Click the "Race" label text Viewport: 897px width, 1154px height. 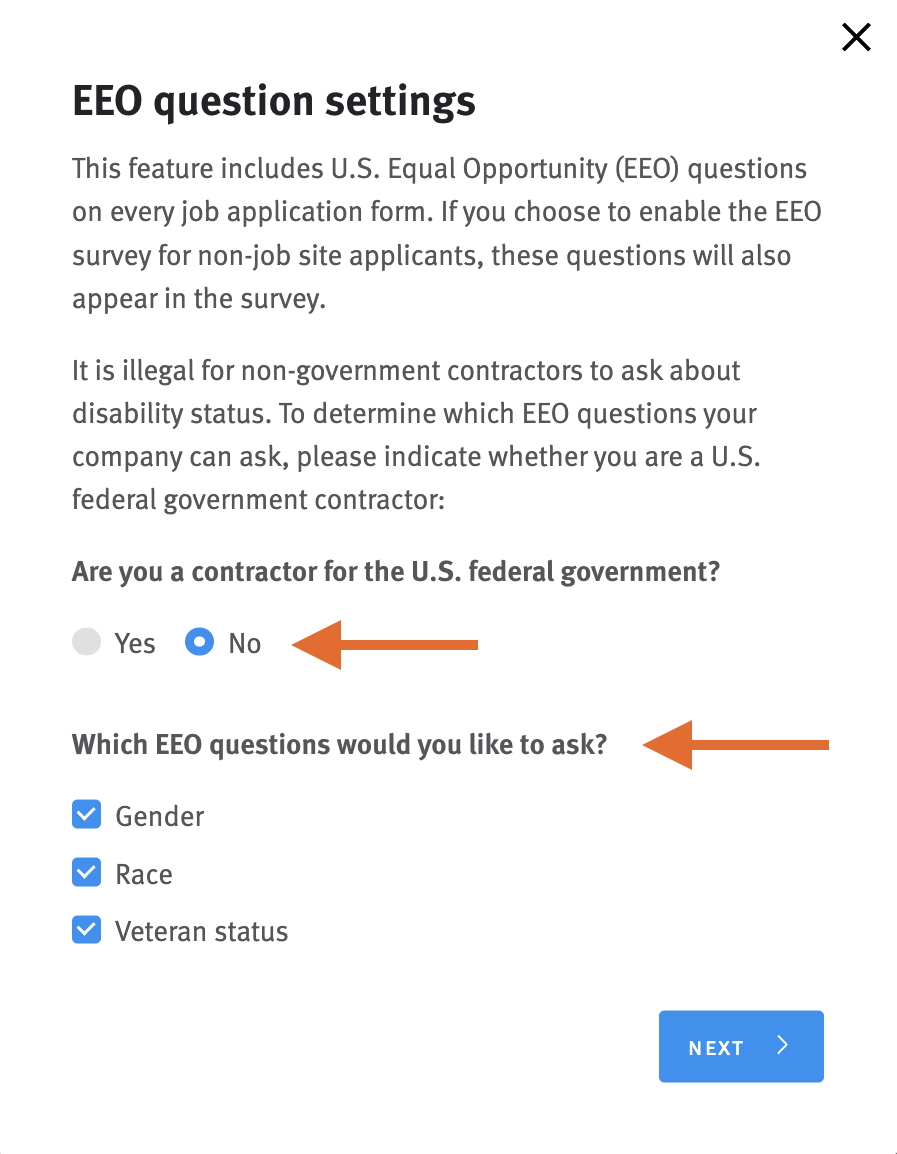pos(144,874)
